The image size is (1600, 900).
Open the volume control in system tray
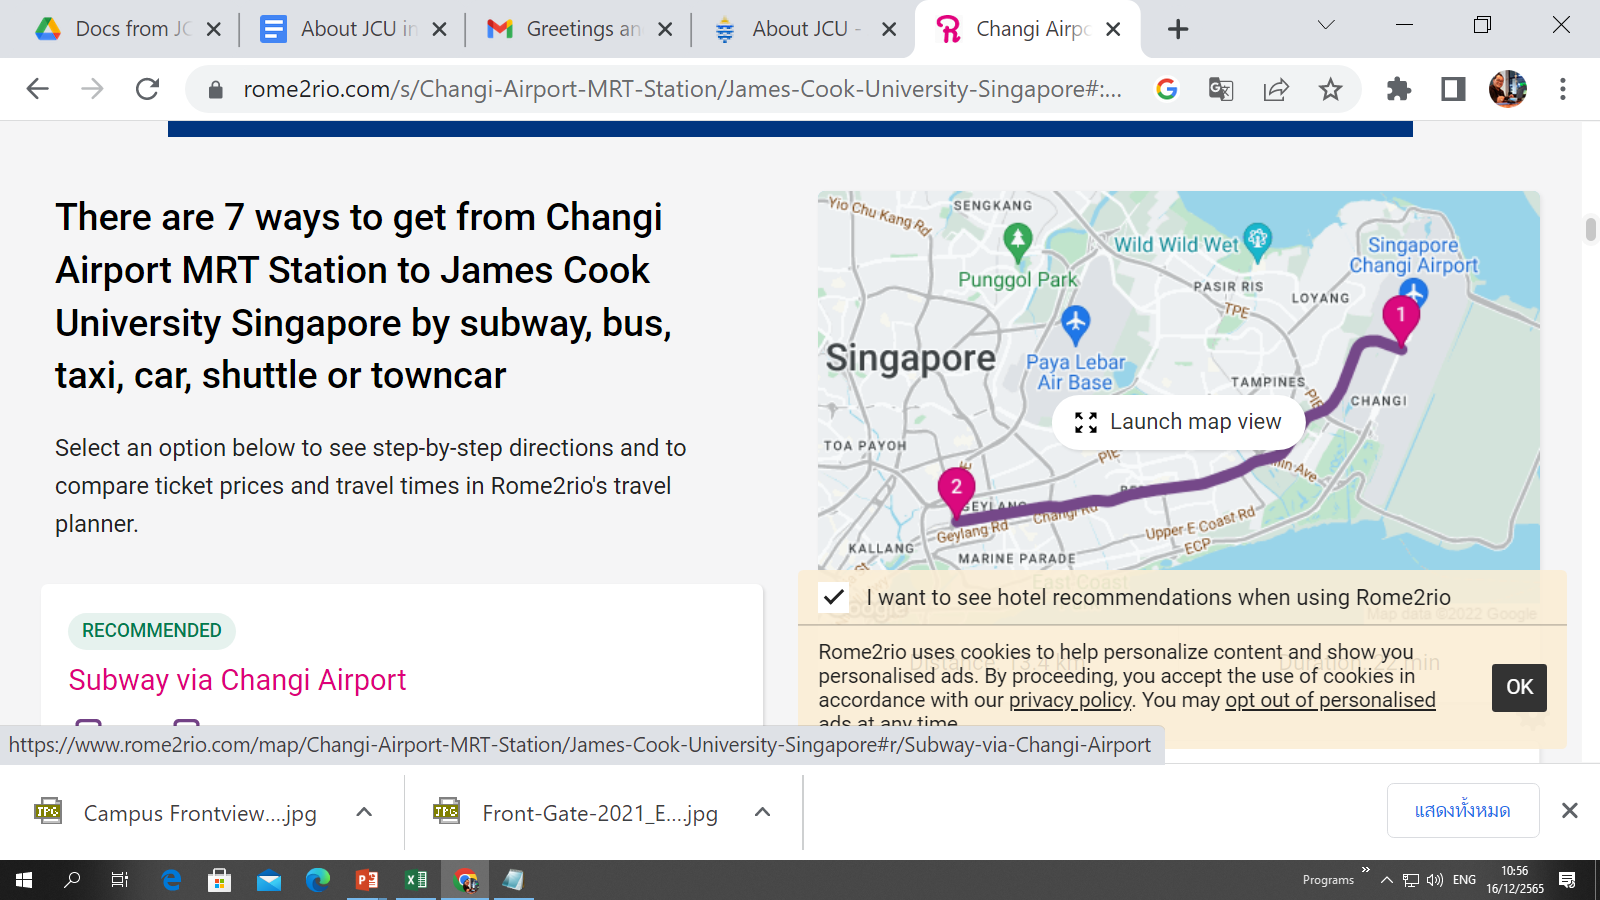1435,880
